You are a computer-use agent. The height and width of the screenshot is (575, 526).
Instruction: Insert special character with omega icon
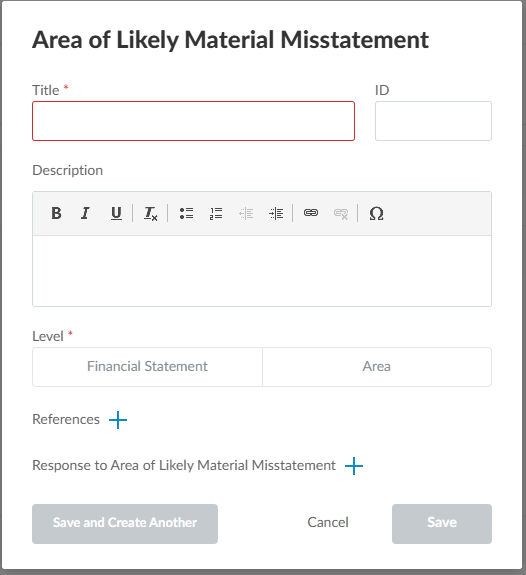(376, 213)
